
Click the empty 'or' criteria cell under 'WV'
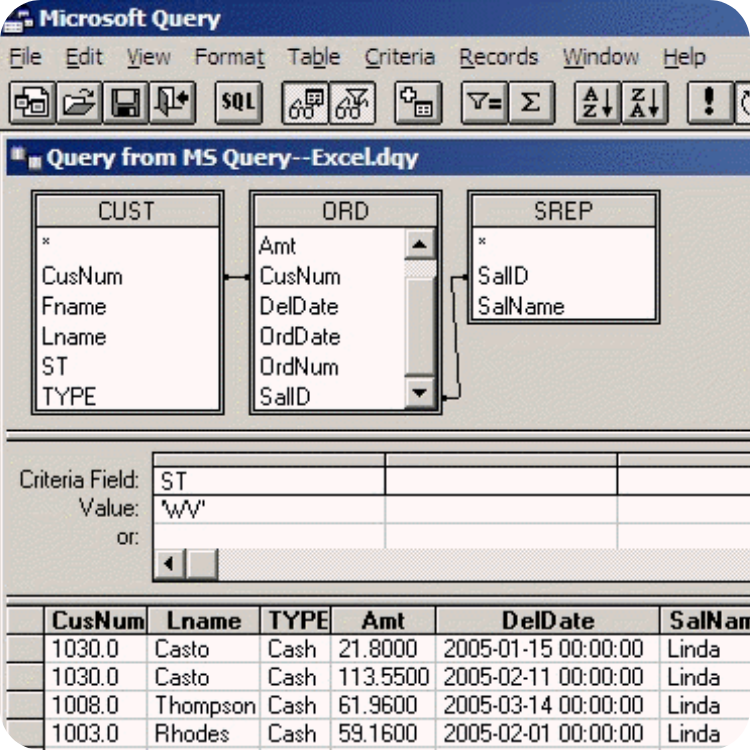click(x=269, y=536)
